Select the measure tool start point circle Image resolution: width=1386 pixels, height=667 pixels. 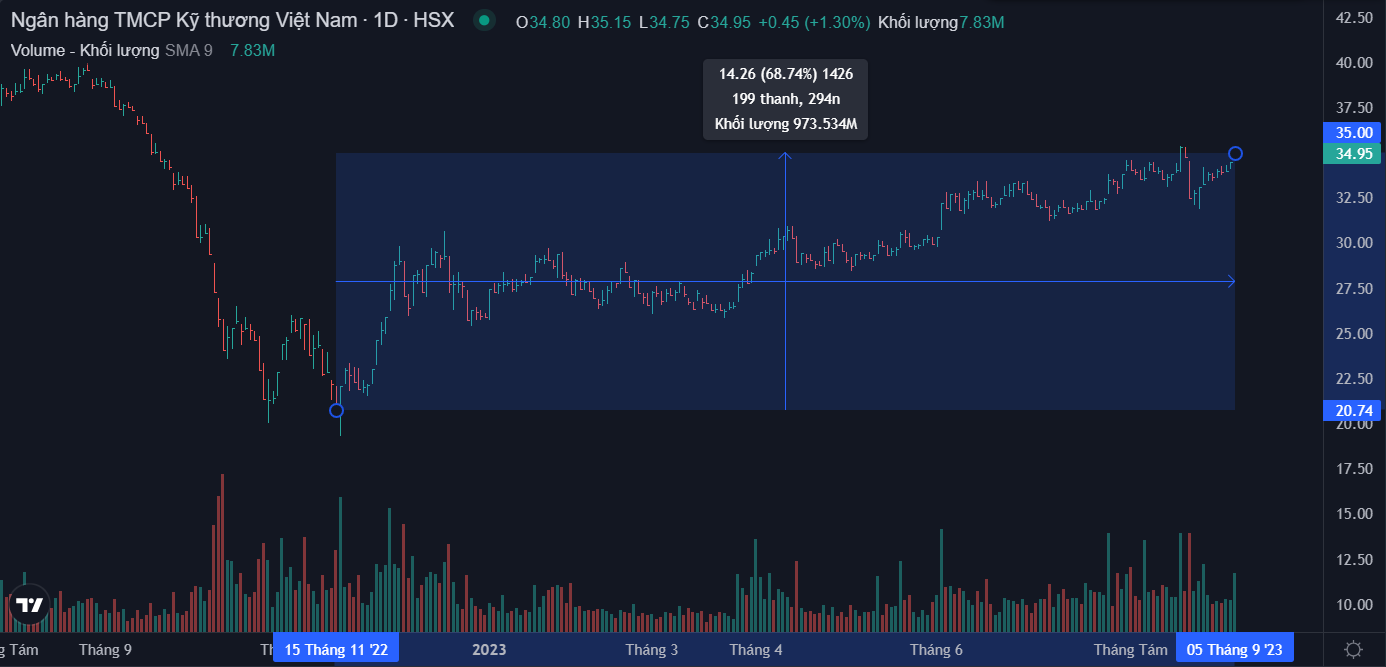point(336,410)
